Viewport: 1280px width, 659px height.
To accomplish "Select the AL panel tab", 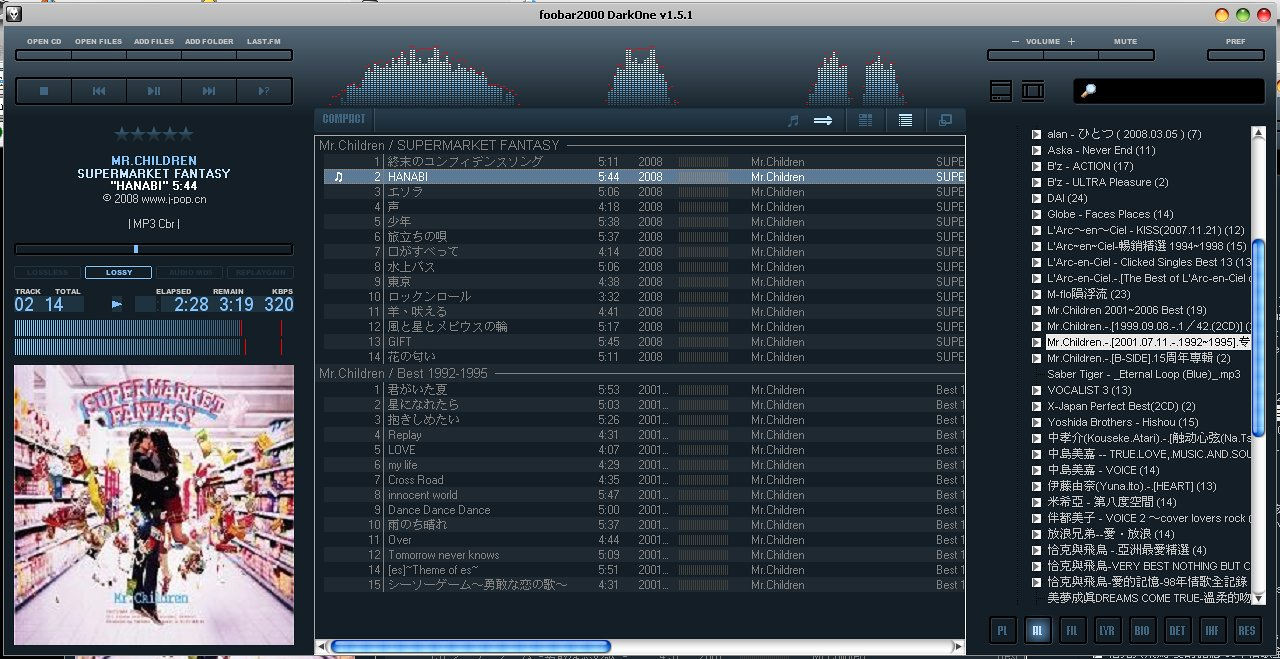I will pyautogui.click(x=1038, y=631).
